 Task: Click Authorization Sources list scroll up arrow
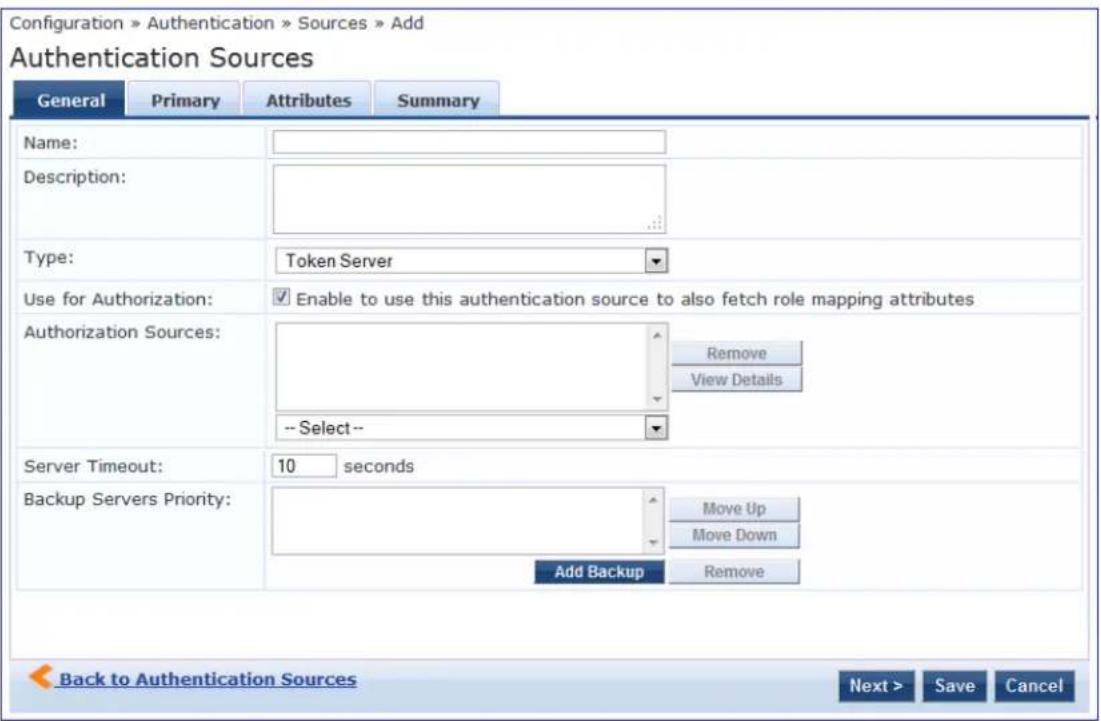click(657, 335)
